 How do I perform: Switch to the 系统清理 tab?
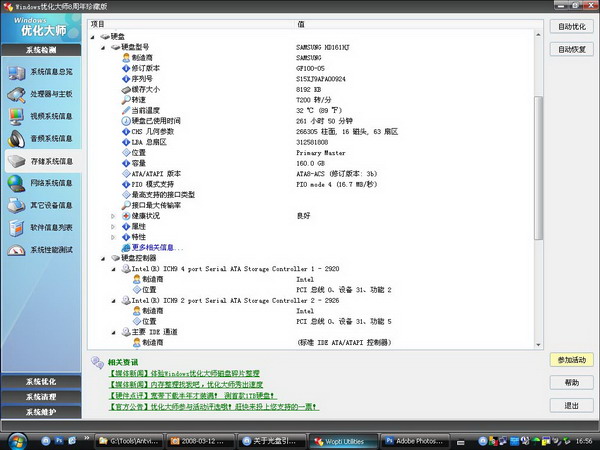[x=41, y=397]
